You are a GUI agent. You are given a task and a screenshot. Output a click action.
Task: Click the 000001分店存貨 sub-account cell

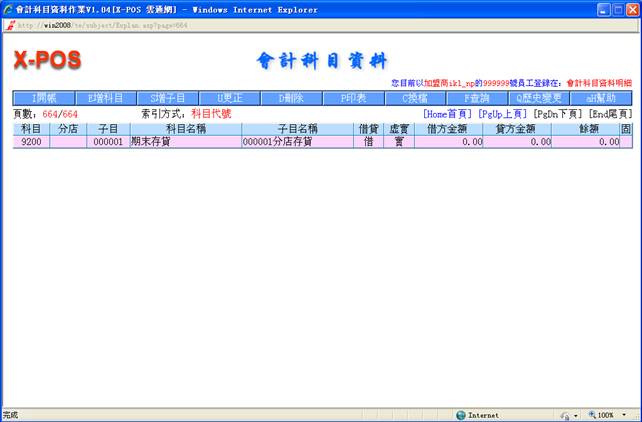click(297, 142)
